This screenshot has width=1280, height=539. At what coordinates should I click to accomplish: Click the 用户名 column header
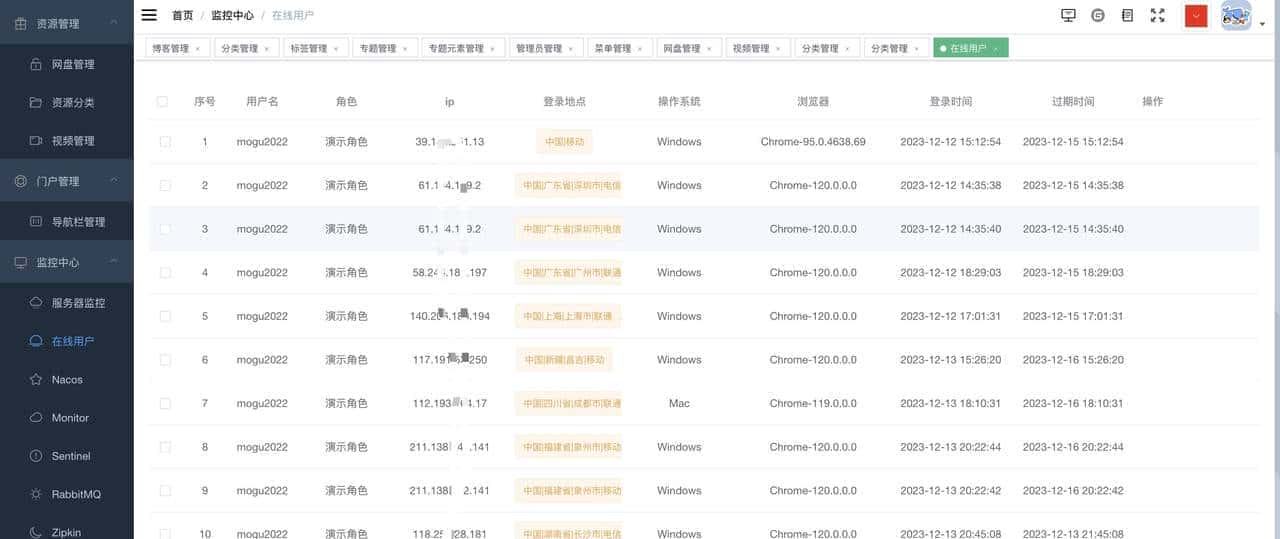[262, 101]
